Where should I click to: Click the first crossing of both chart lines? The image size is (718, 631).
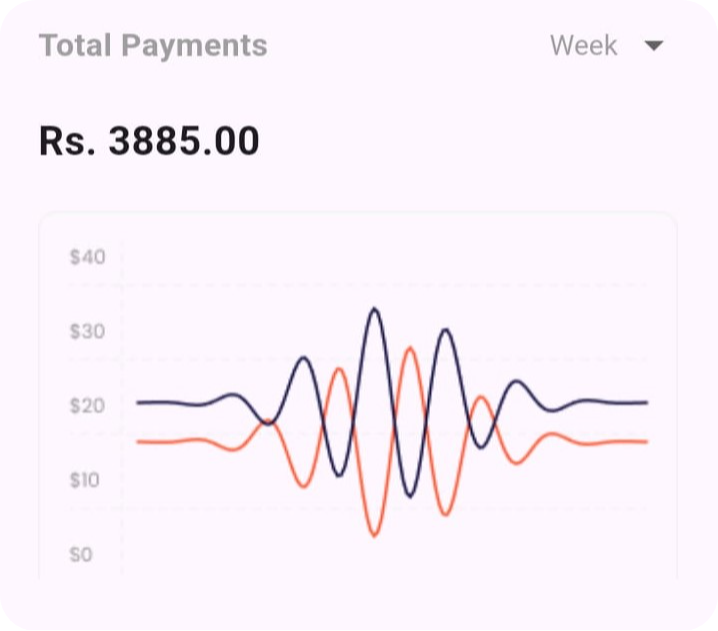coord(269,423)
